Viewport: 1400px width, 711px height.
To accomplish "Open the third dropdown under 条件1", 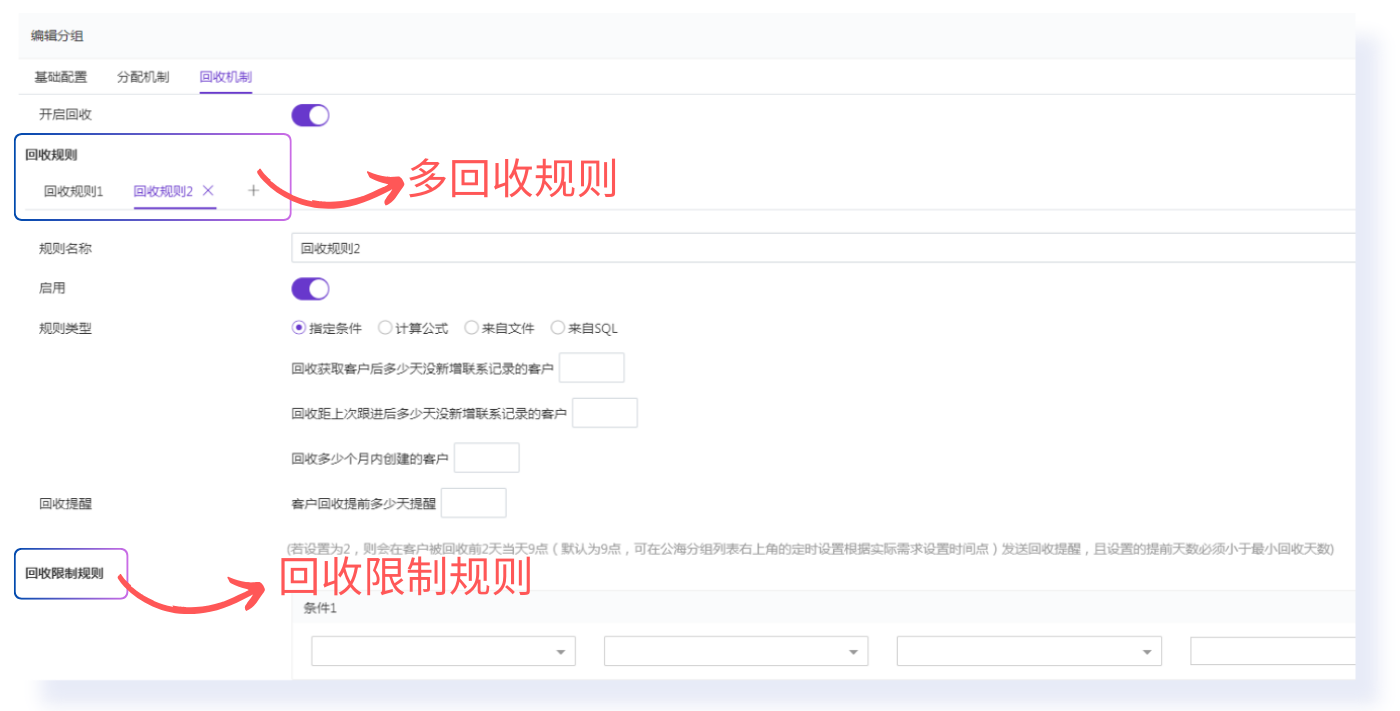I will tap(1029, 651).
